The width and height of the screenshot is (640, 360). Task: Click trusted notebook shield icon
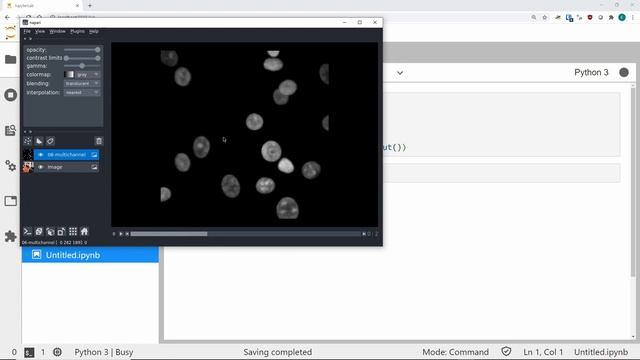(506, 351)
